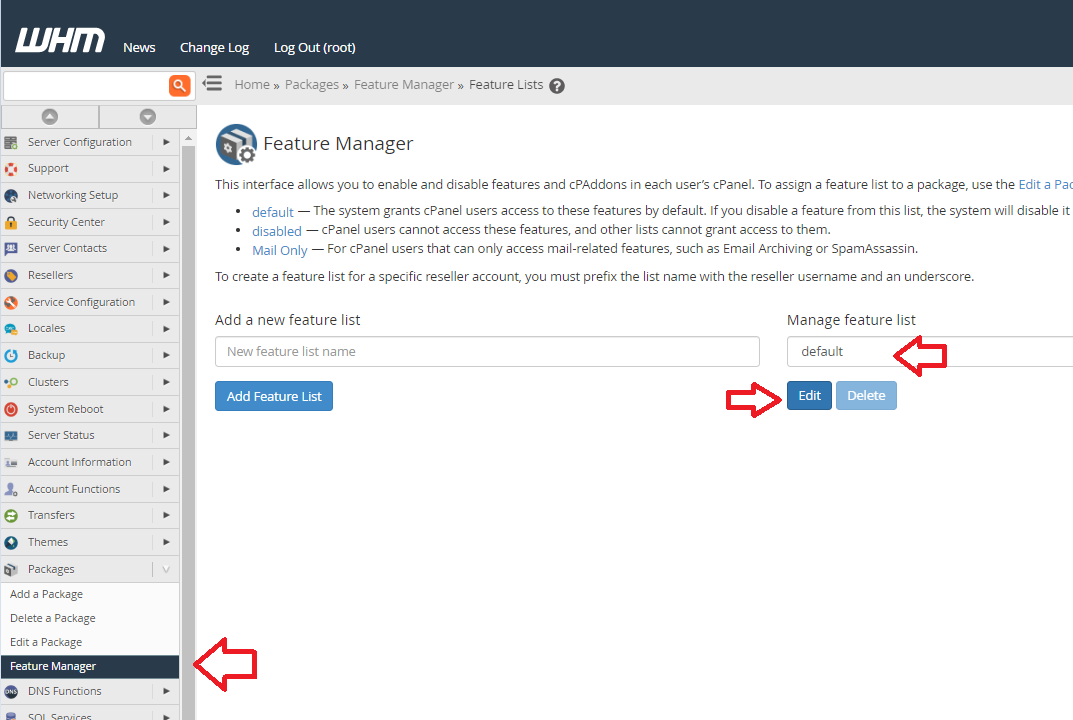Screen dimensions: 1073x720
Task: Click the sidebar scrollbar track
Action: tap(188, 431)
